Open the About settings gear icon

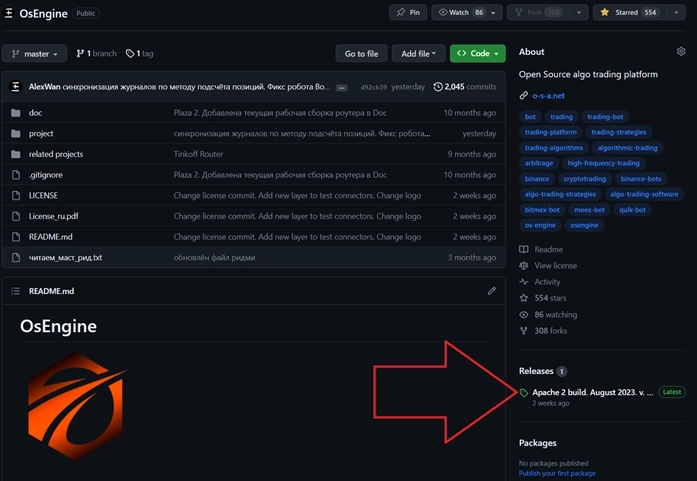[x=681, y=52]
